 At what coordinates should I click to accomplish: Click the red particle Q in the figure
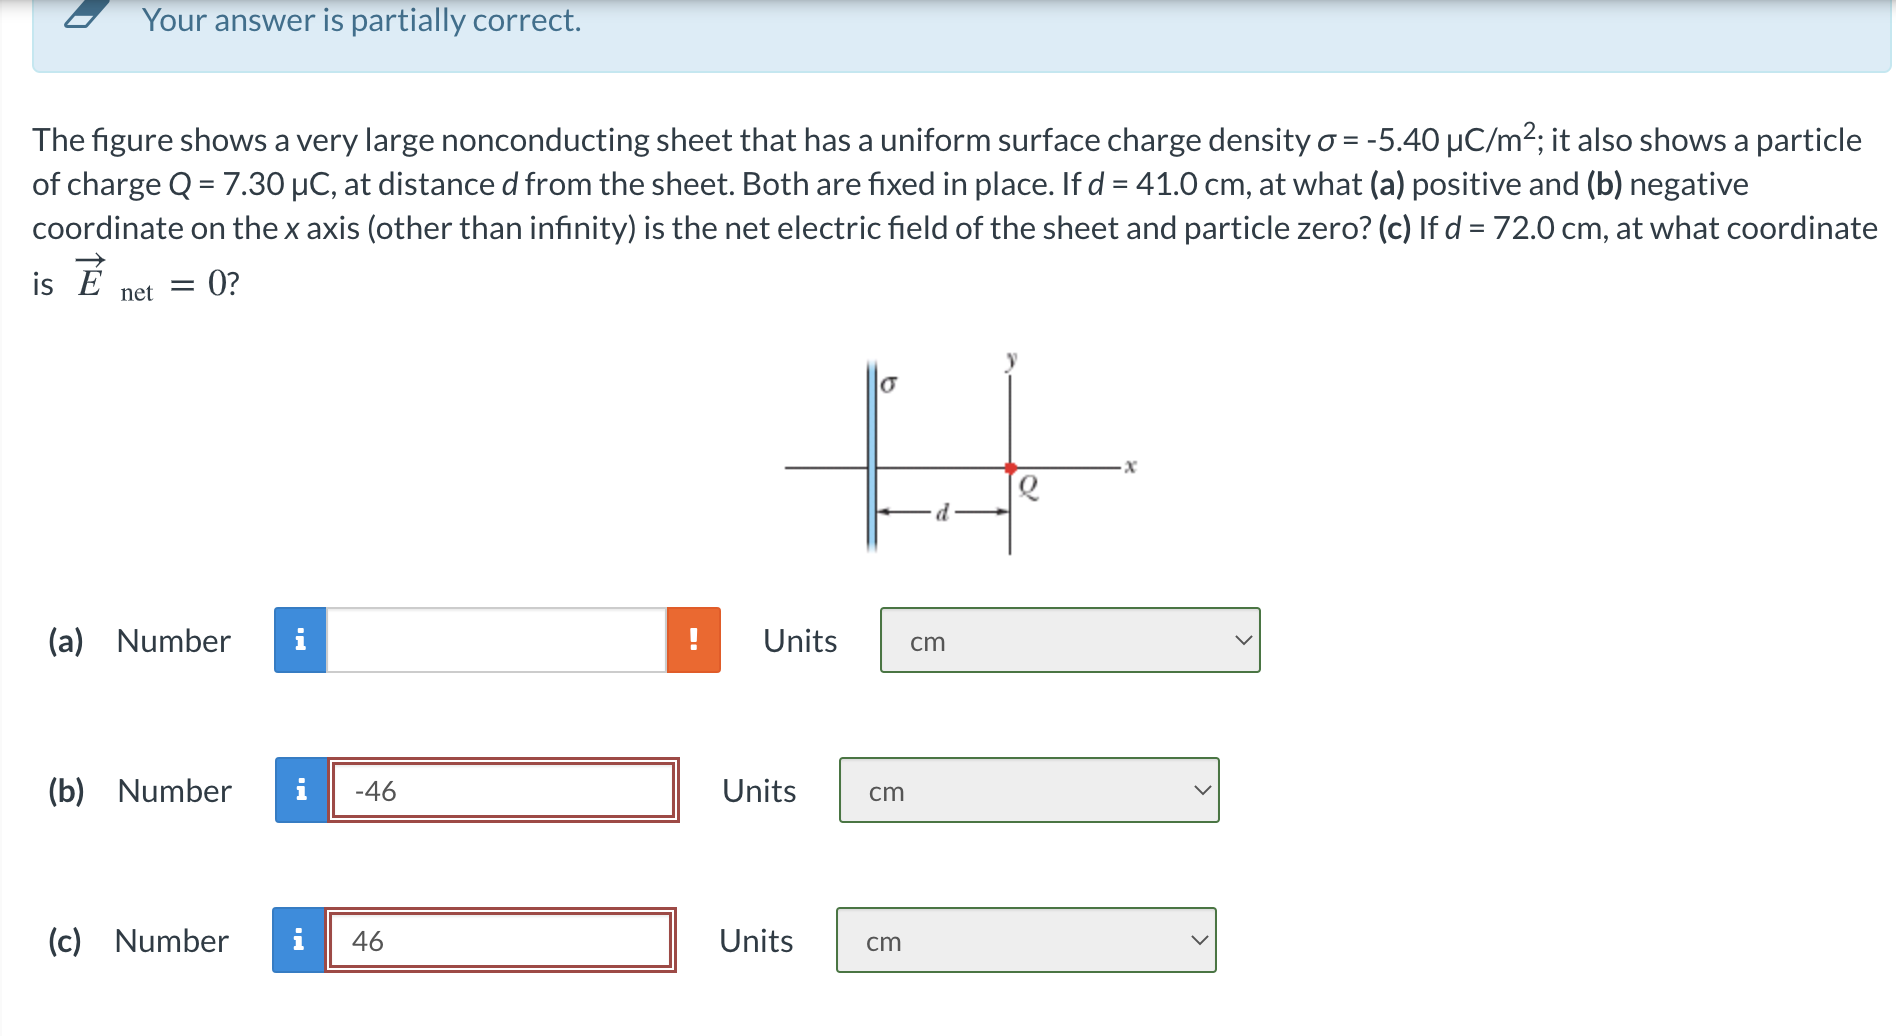click(1010, 466)
